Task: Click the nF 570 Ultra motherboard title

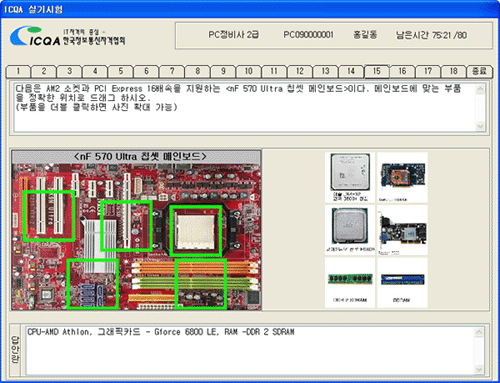Action: click(x=140, y=156)
